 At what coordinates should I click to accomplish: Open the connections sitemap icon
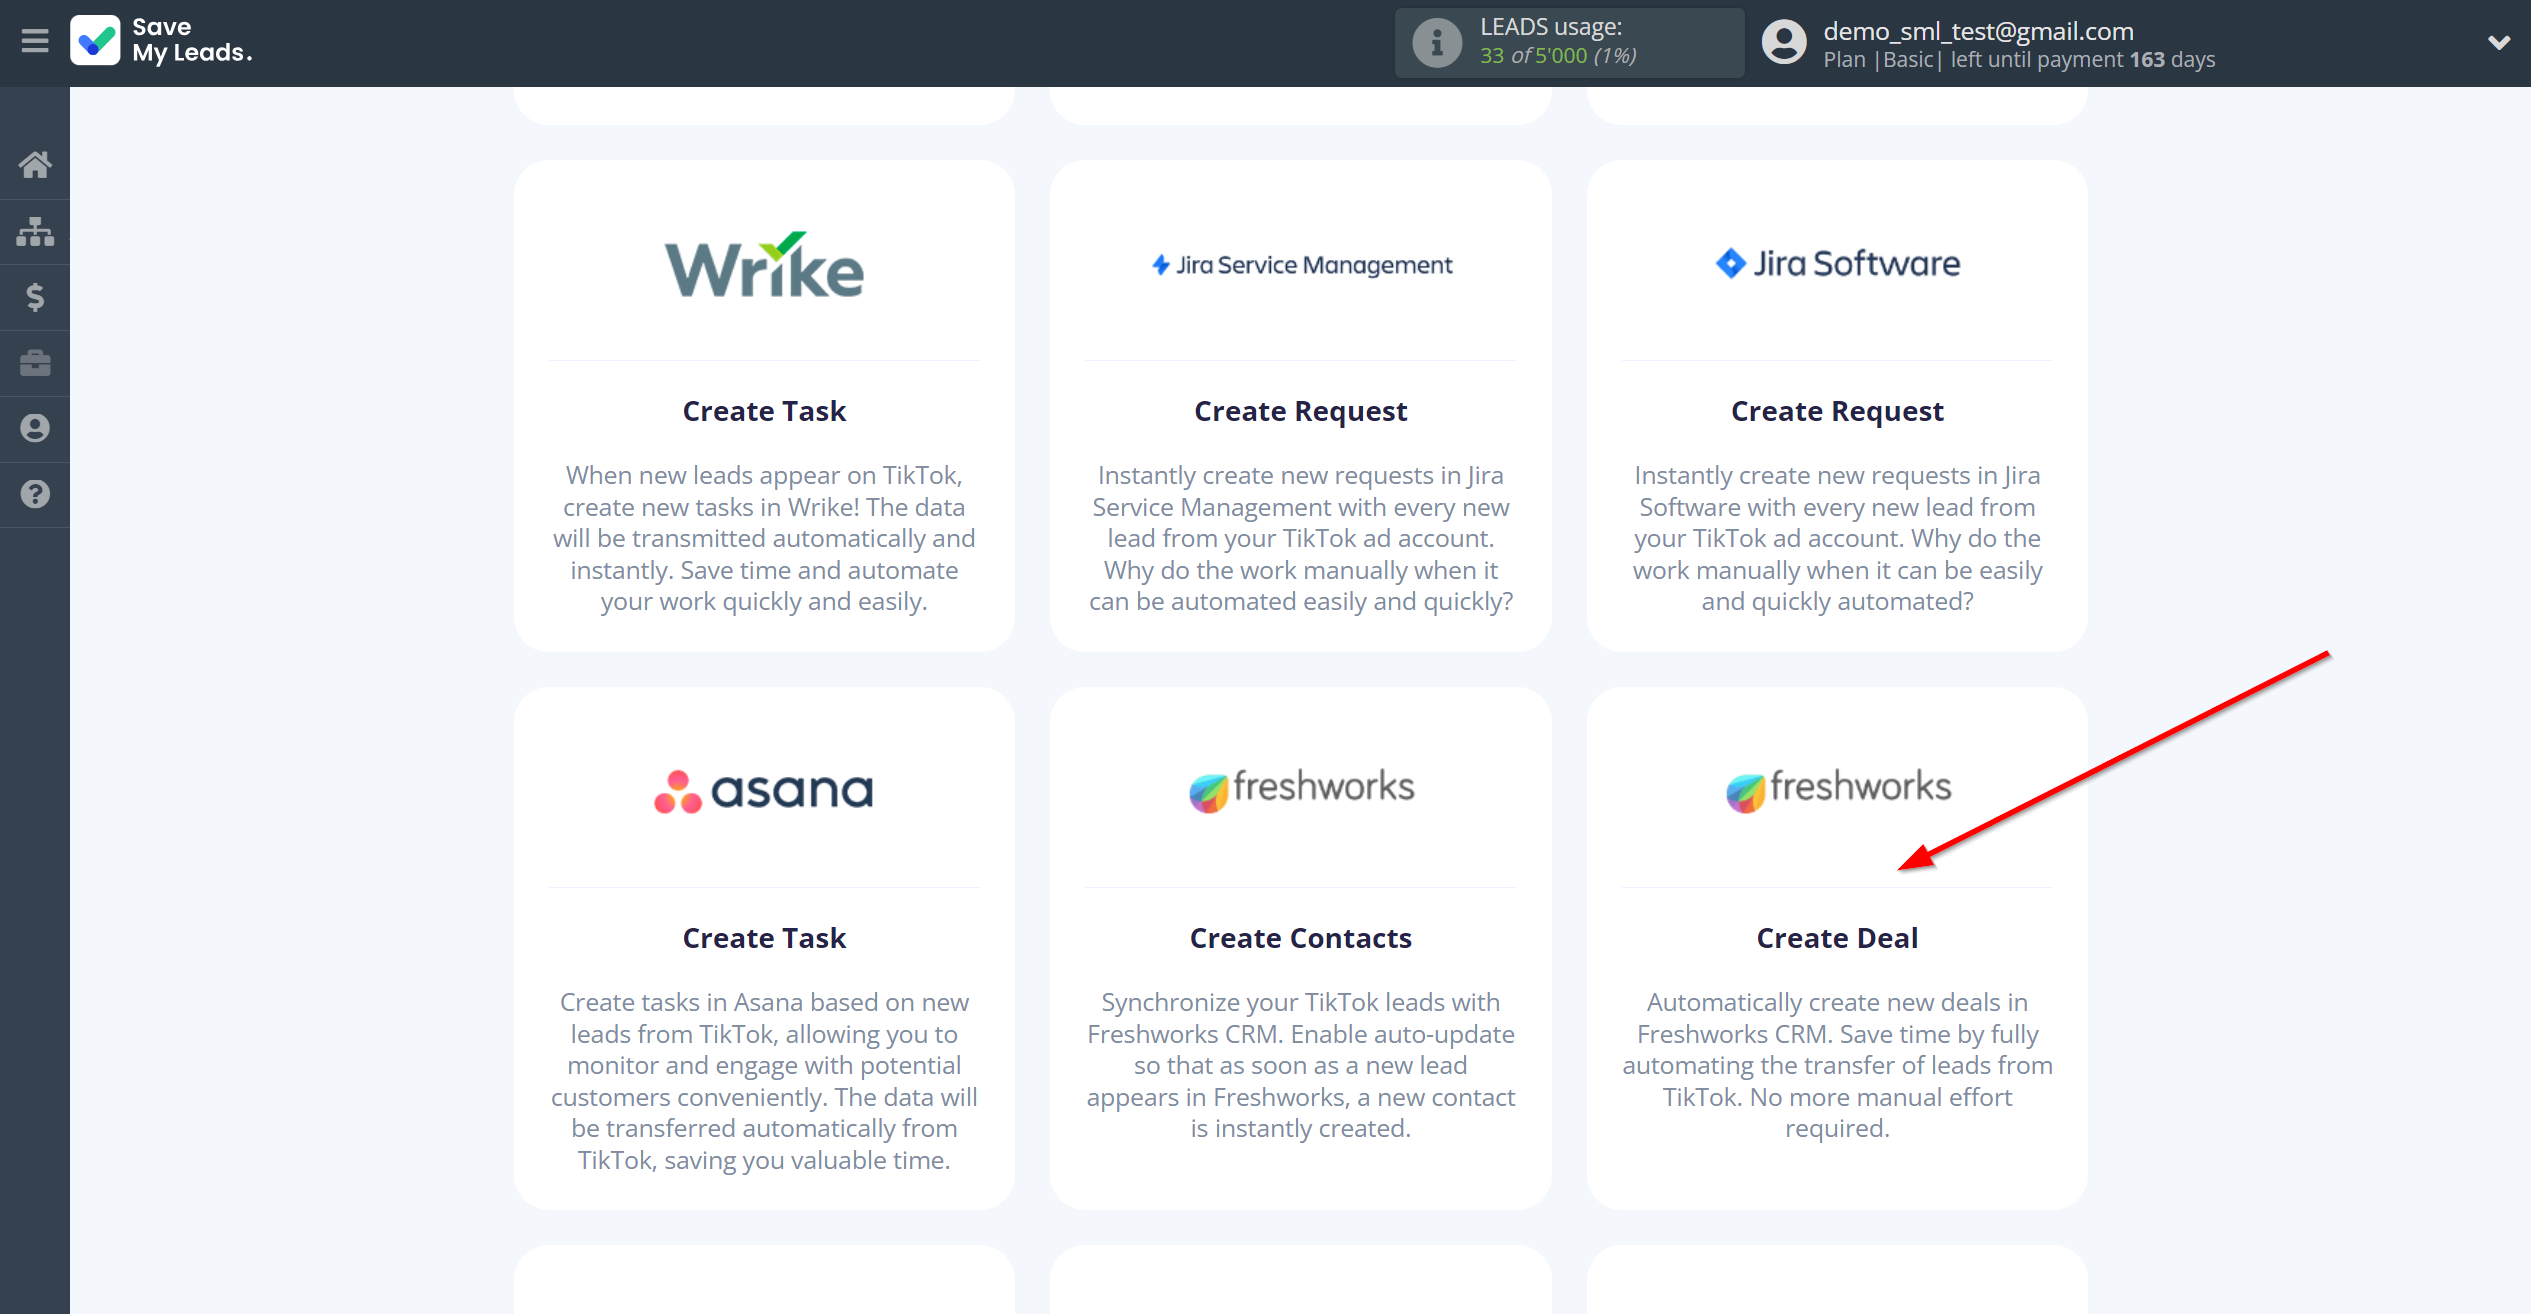(x=35, y=231)
